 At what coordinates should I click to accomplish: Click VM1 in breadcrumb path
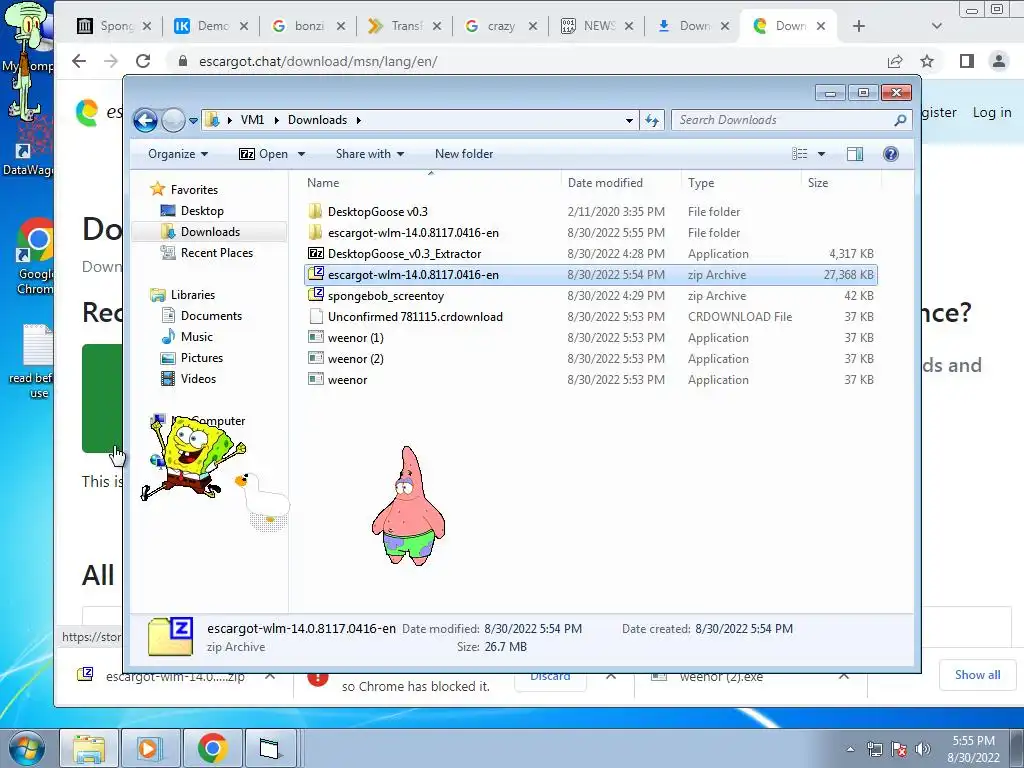252,120
